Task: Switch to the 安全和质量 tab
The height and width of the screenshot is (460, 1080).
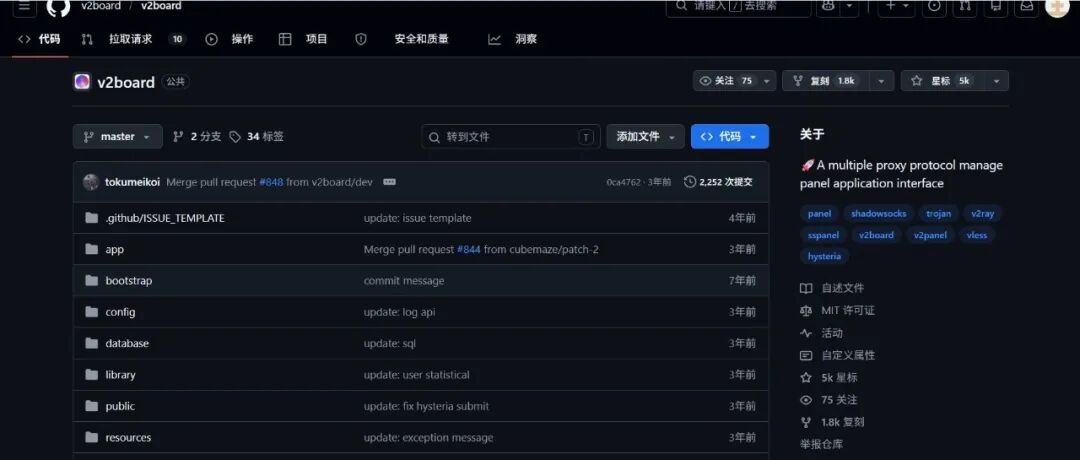Action: click(x=402, y=39)
